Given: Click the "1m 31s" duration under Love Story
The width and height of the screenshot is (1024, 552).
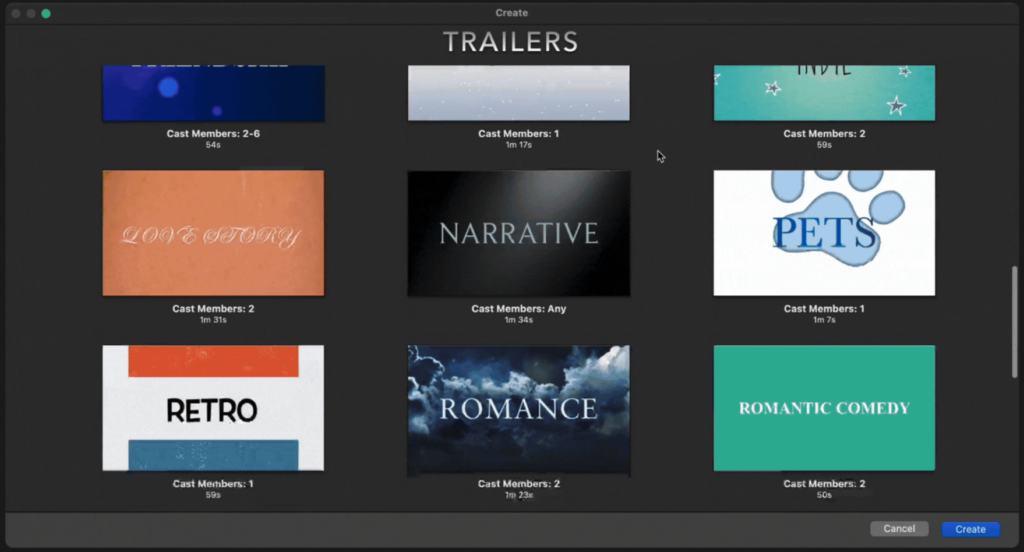Looking at the screenshot, I should (213, 320).
